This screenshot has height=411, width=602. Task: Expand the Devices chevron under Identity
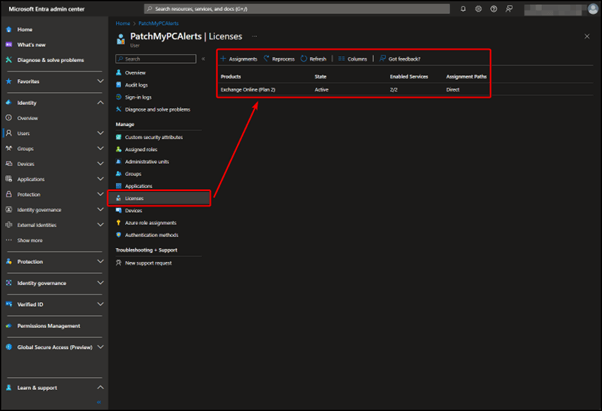point(100,164)
